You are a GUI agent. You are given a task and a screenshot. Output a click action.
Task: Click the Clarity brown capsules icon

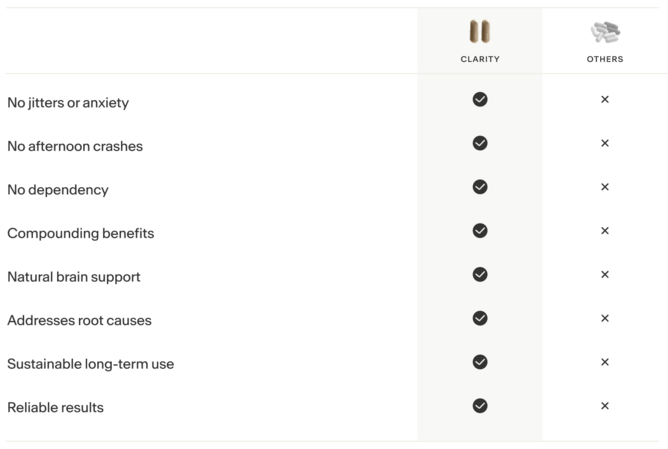click(x=480, y=33)
